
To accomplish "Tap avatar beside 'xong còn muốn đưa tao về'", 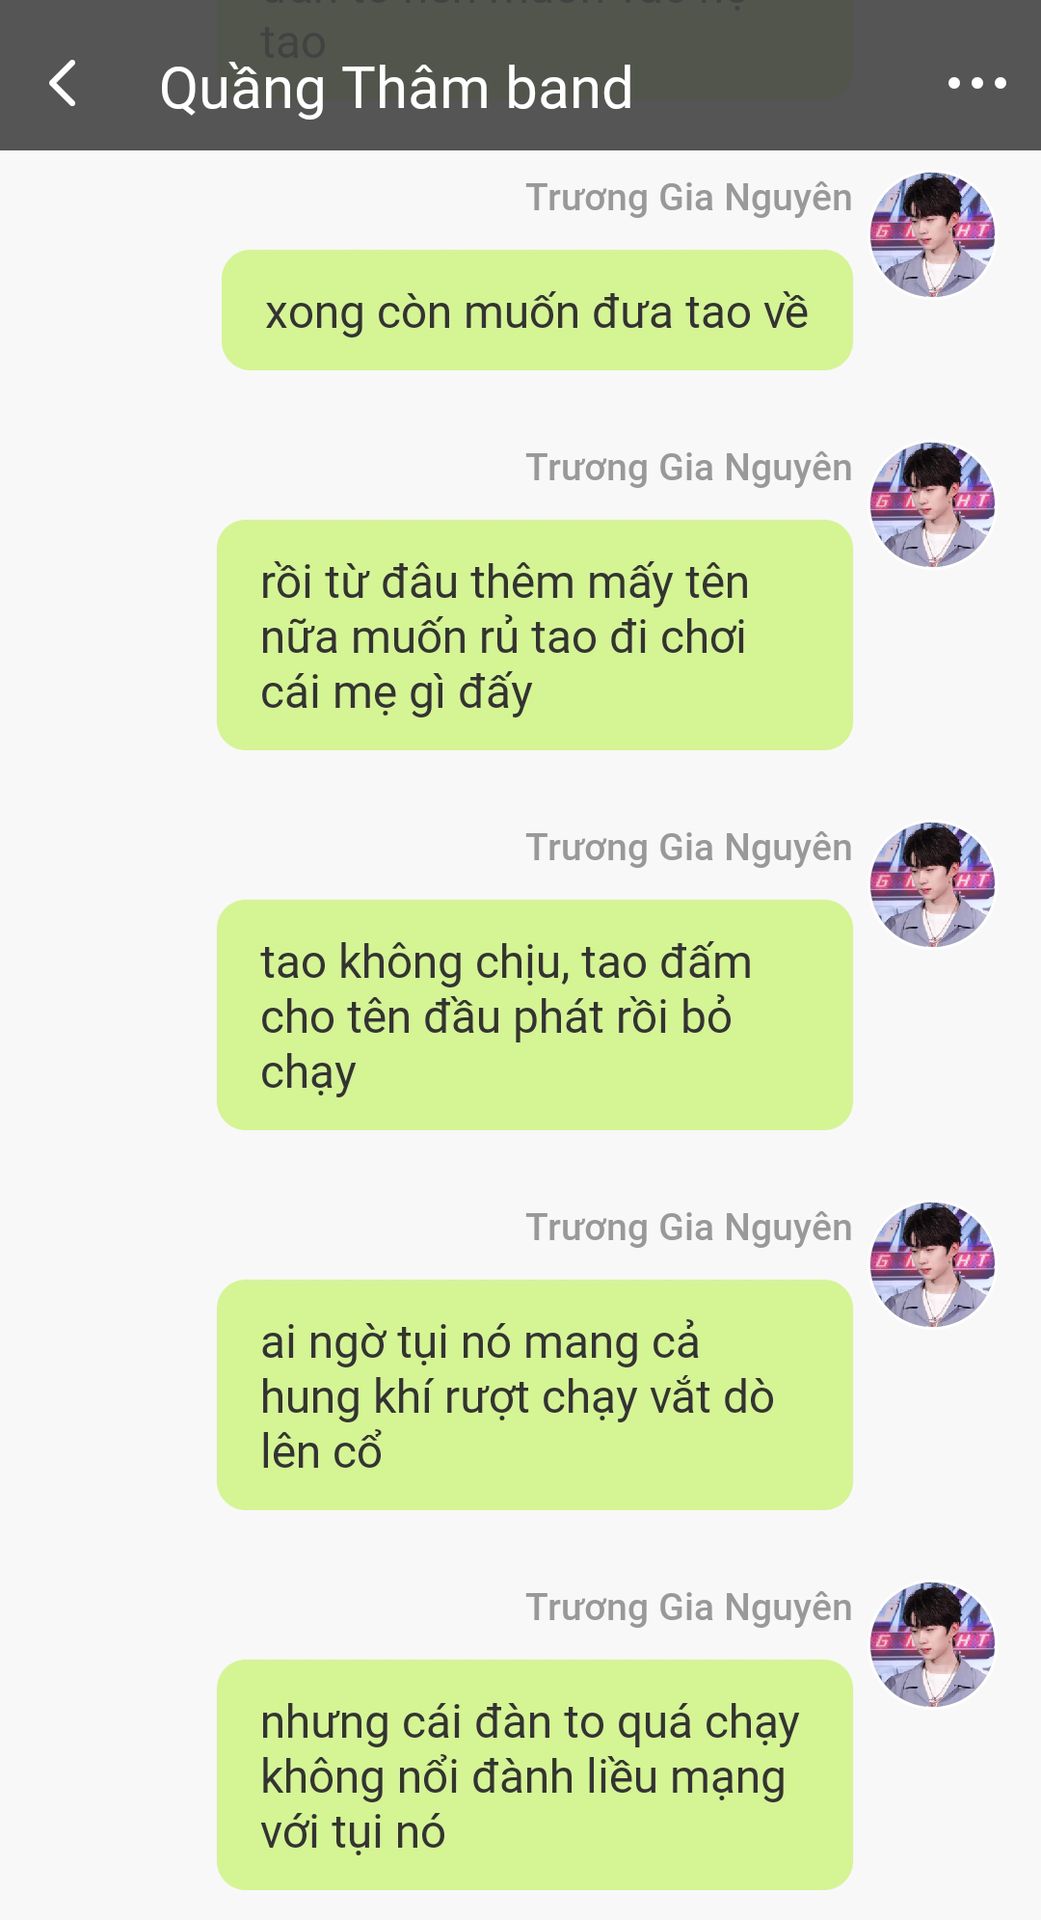I will [x=932, y=235].
